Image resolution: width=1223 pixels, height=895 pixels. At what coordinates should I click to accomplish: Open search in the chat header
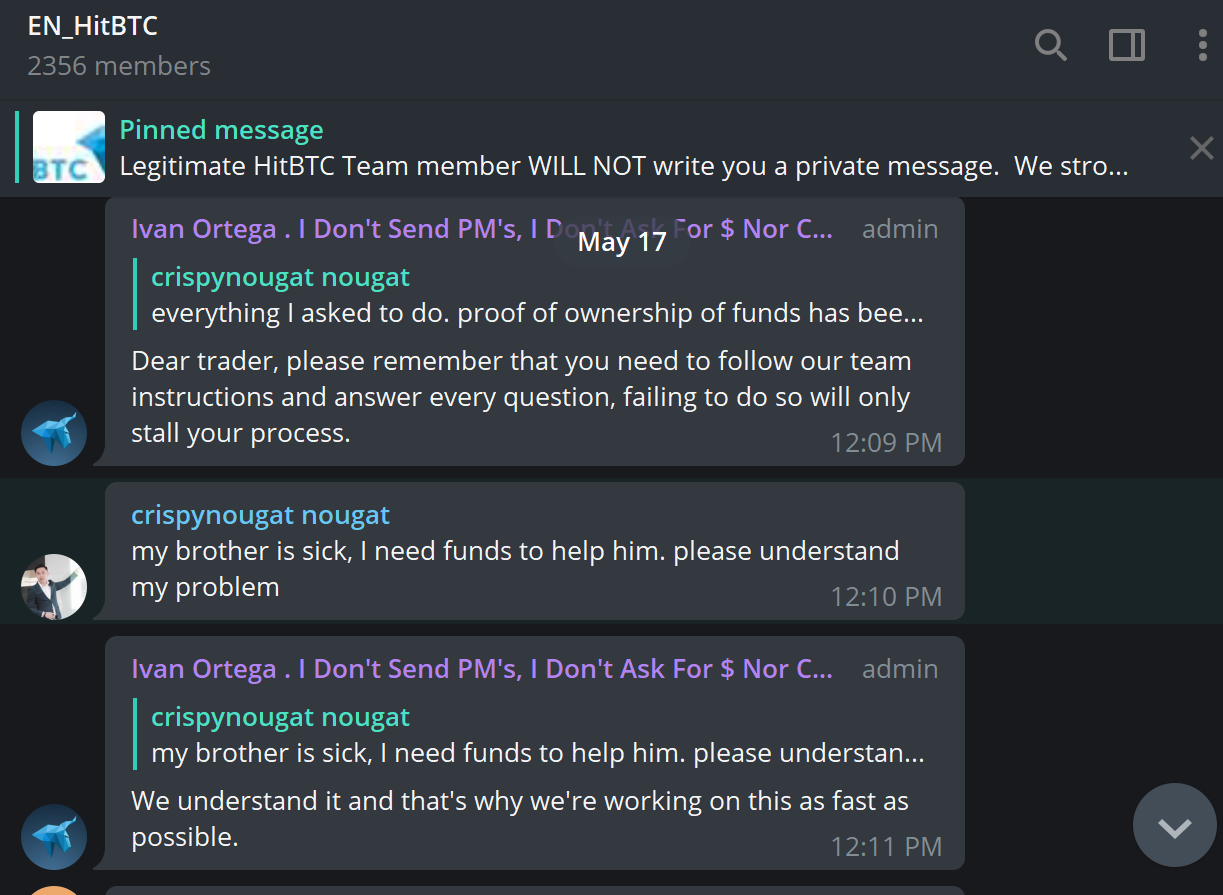(1050, 45)
